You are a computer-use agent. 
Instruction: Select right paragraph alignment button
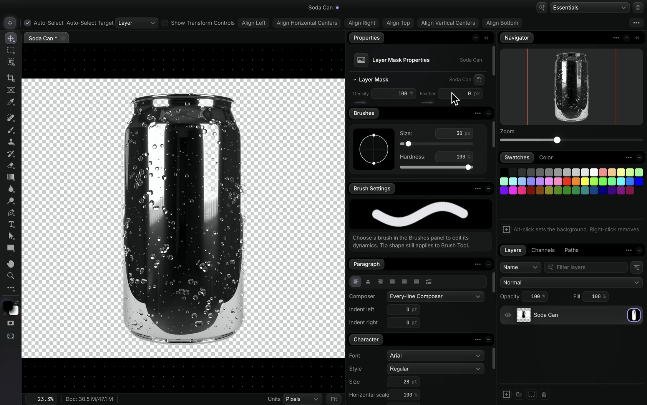[x=380, y=282]
